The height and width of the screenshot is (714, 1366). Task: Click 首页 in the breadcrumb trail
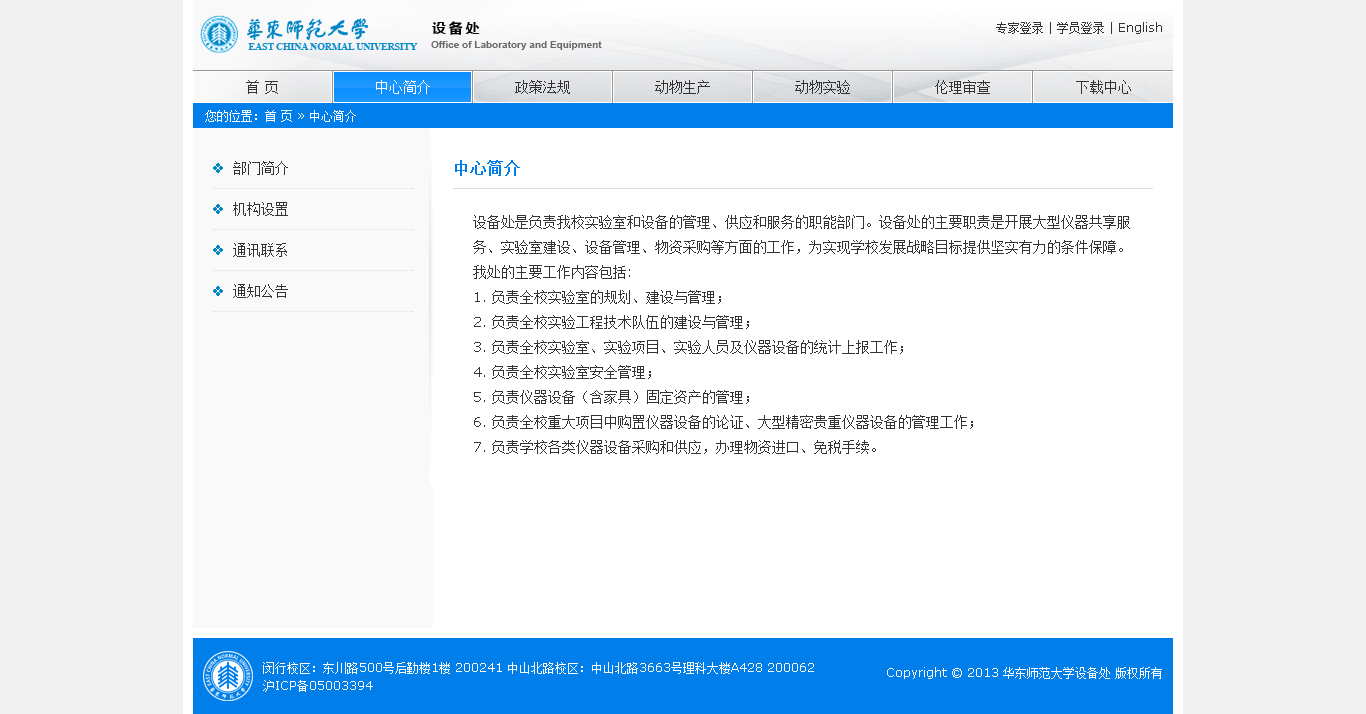pyautogui.click(x=278, y=116)
